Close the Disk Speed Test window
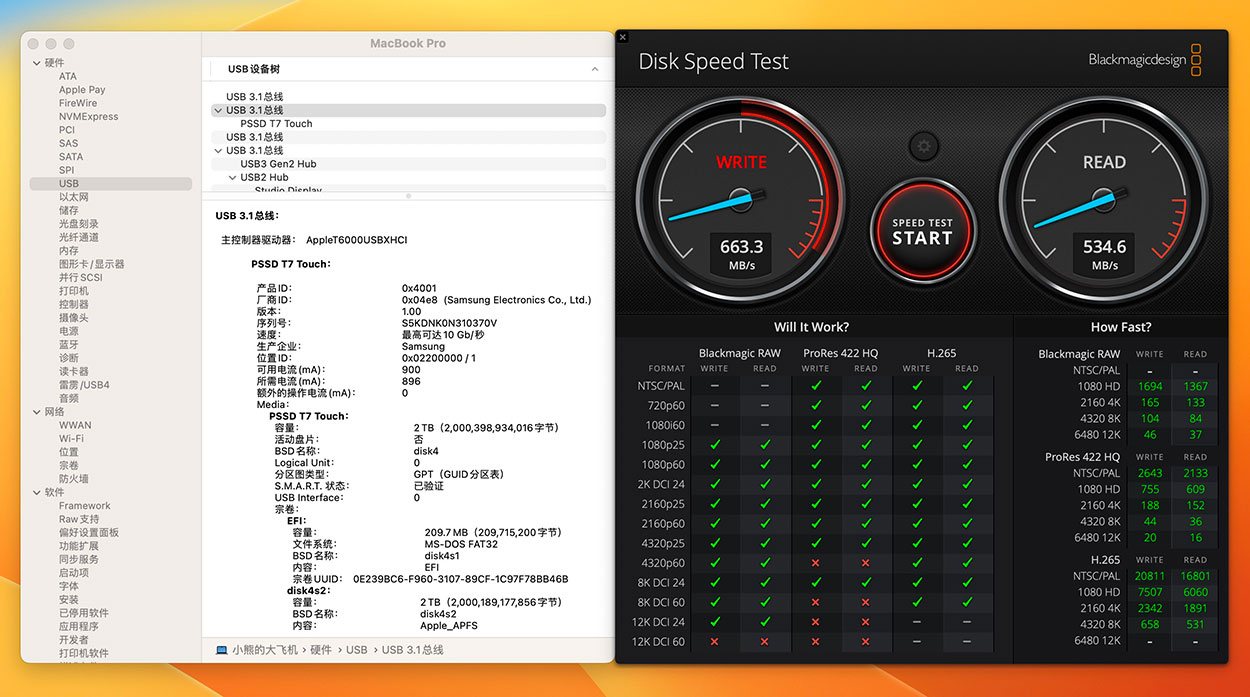1250x697 pixels. 623,37
